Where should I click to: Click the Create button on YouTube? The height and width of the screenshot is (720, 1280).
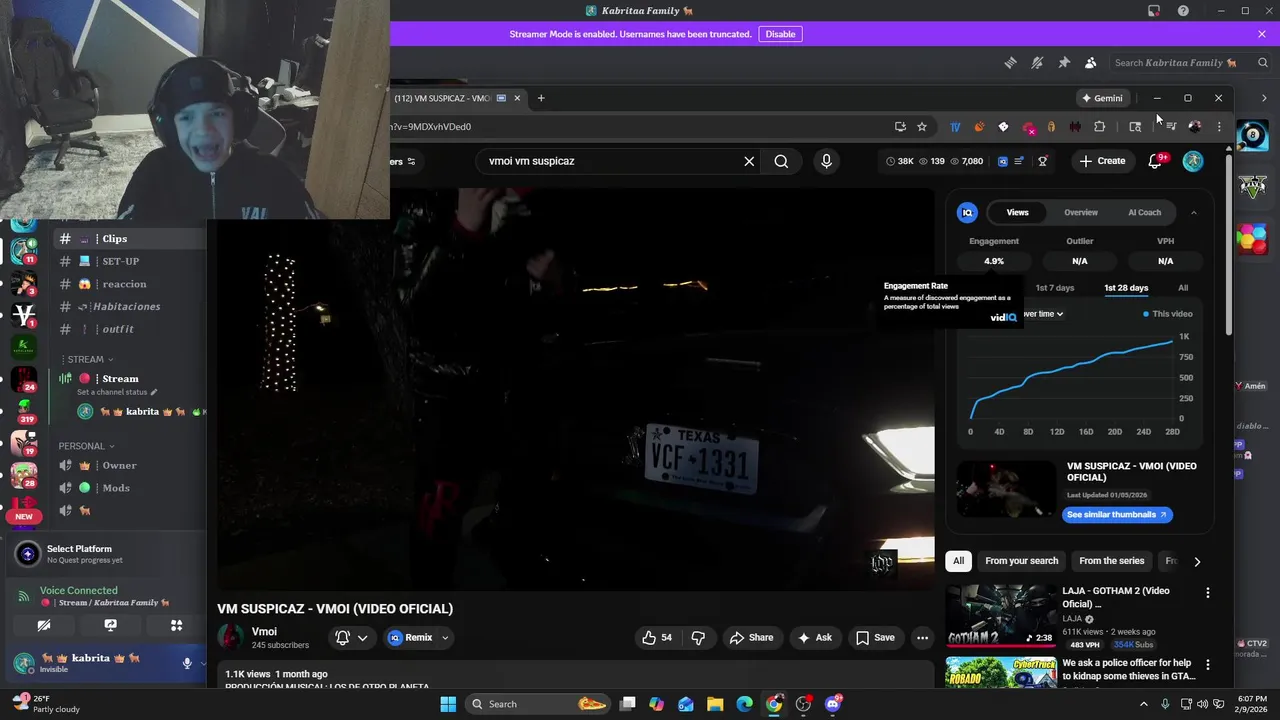pos(1102,161)
